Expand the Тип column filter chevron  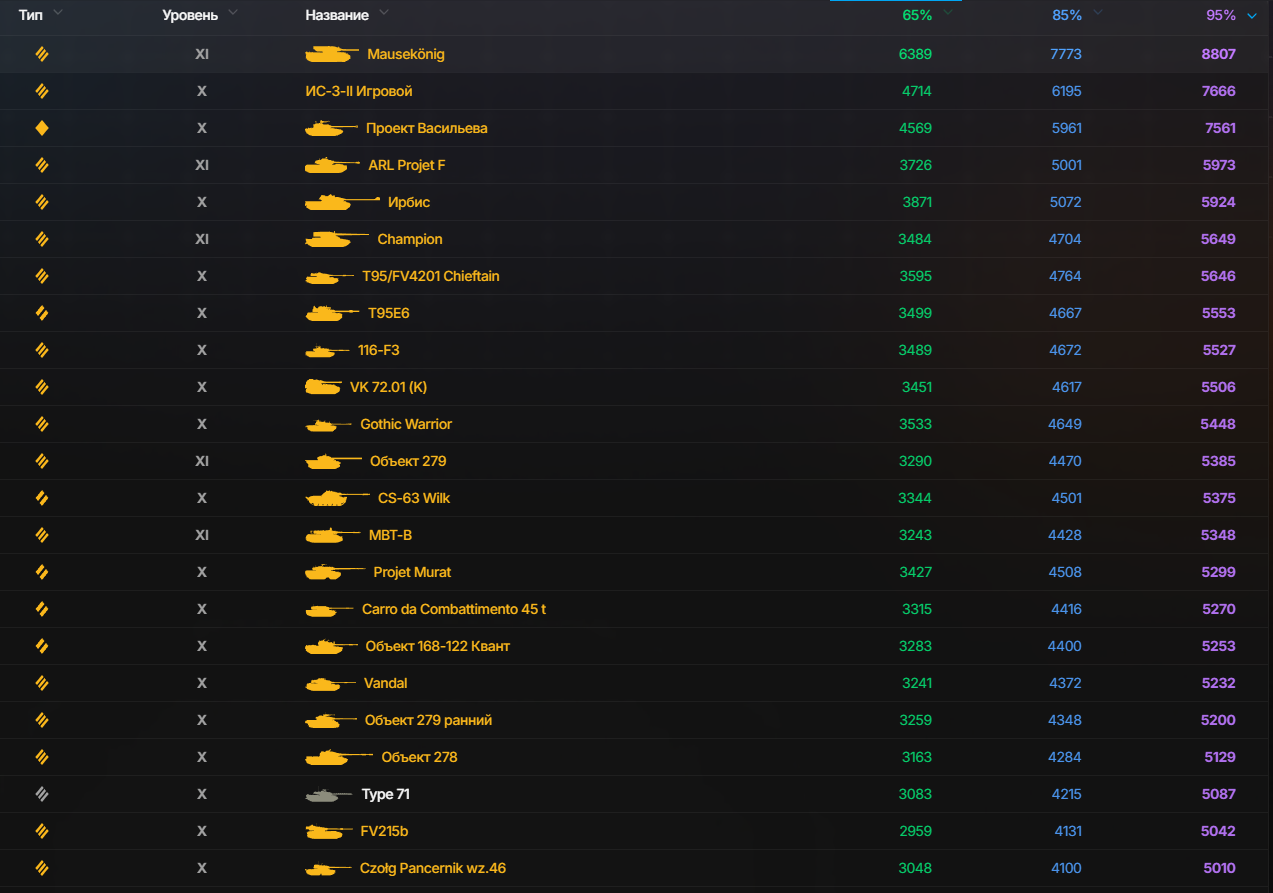[x=57, y=13]
